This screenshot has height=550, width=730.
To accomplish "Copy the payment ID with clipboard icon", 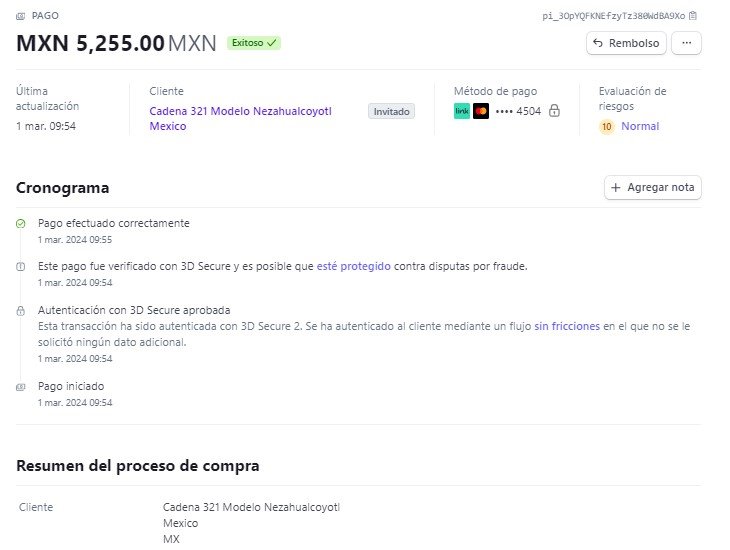I will 693,16.
